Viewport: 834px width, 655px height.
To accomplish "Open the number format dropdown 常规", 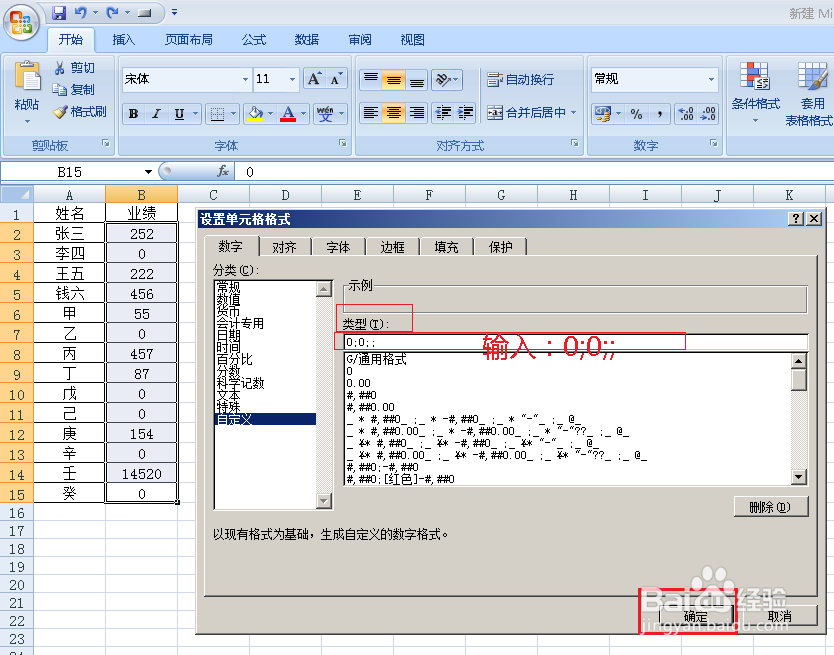I will click(711, 79).
